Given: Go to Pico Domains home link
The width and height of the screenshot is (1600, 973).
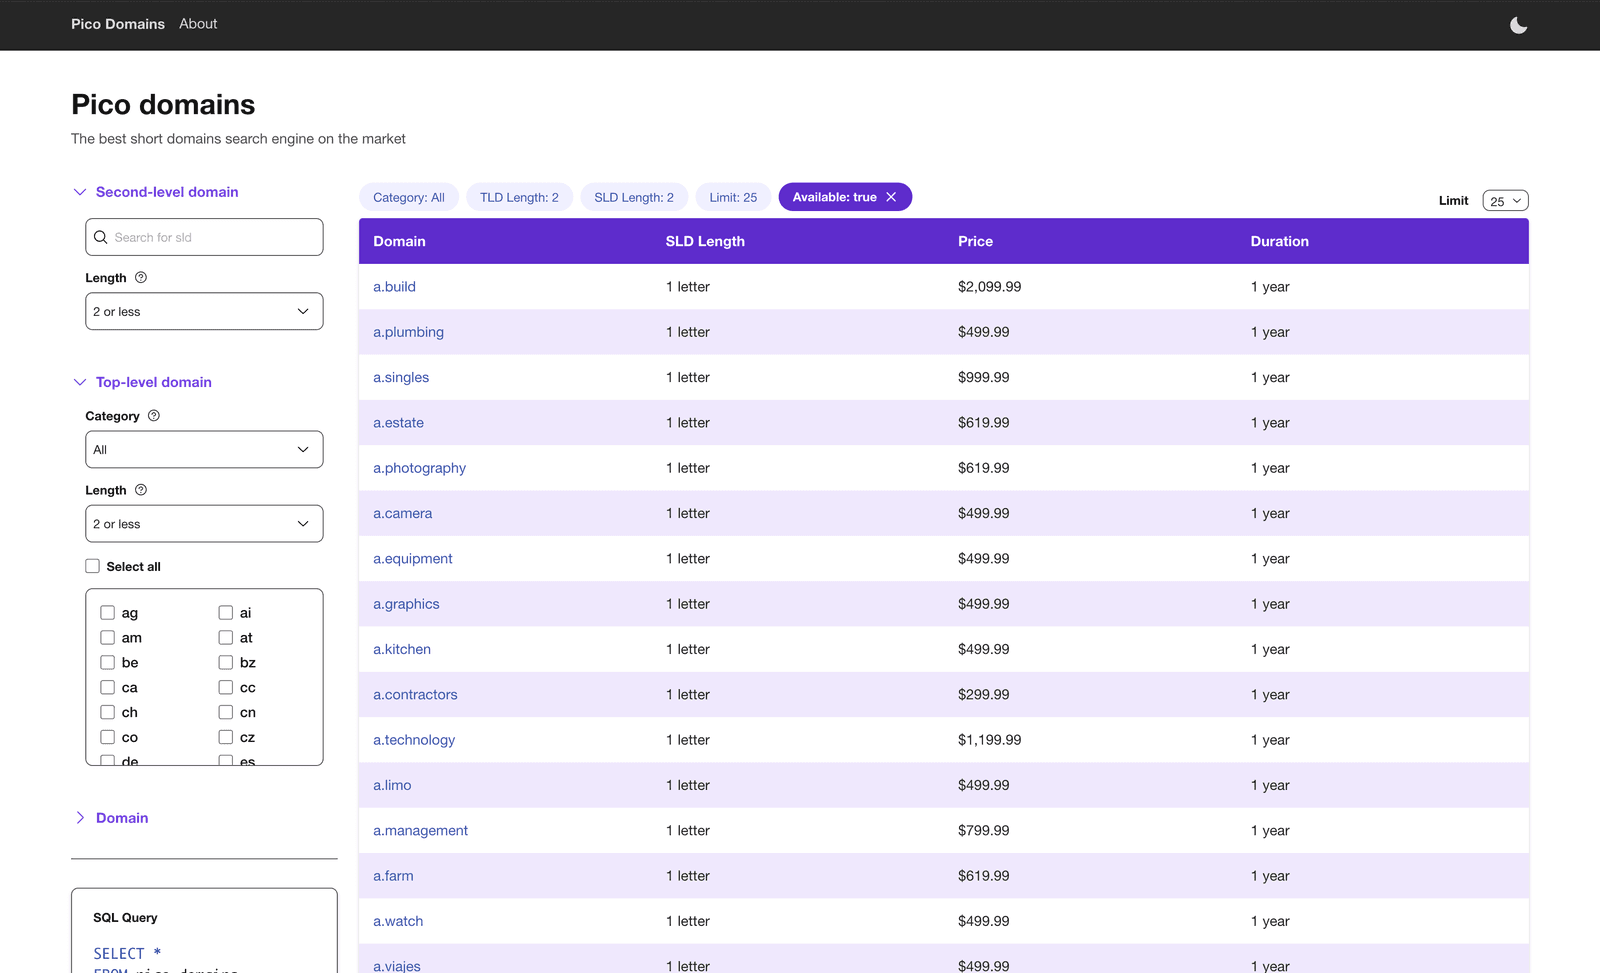Looking at the screenshot, I should tap(118, 24).
